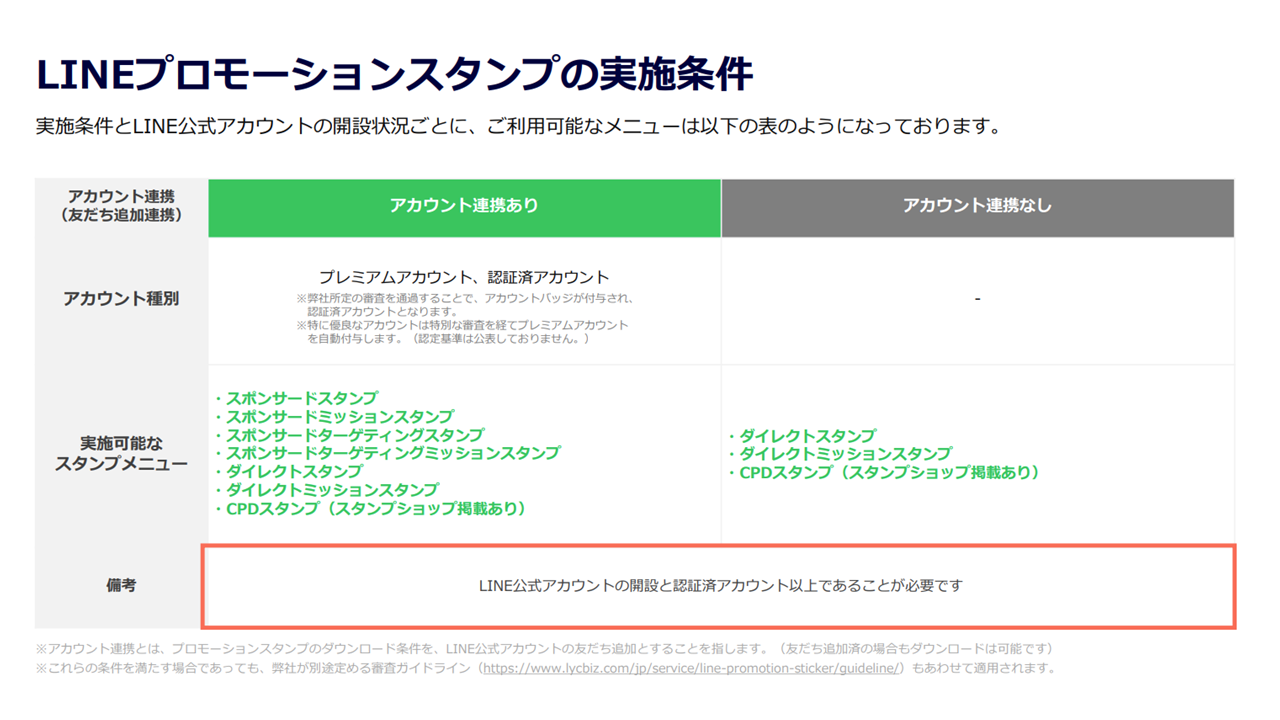Click the title 'LINEプロモーションスタンプの実施条件'
The width and height of the screenshot is (1280, 720).
click(x=394, y=75)
